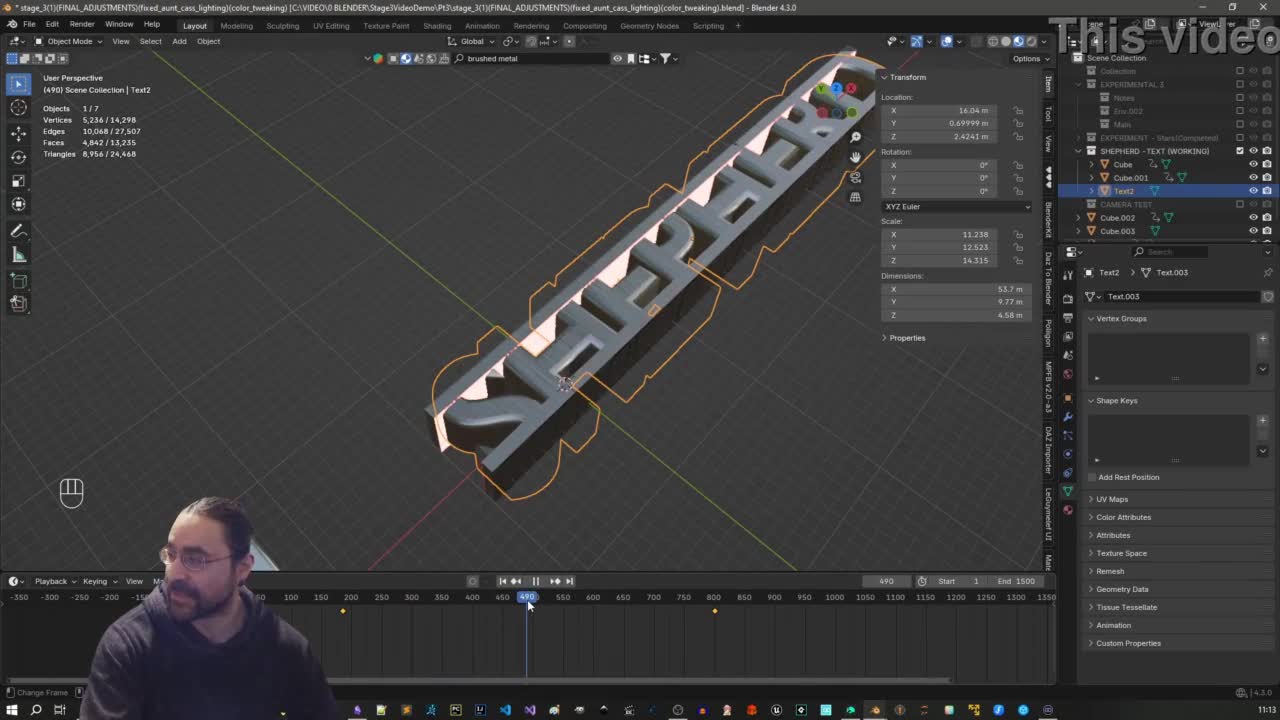The height and width of the screenshot is (720, 1280).
Task: Switch perspective/orthographic with the grid gizmo
Action: point(855,197)
